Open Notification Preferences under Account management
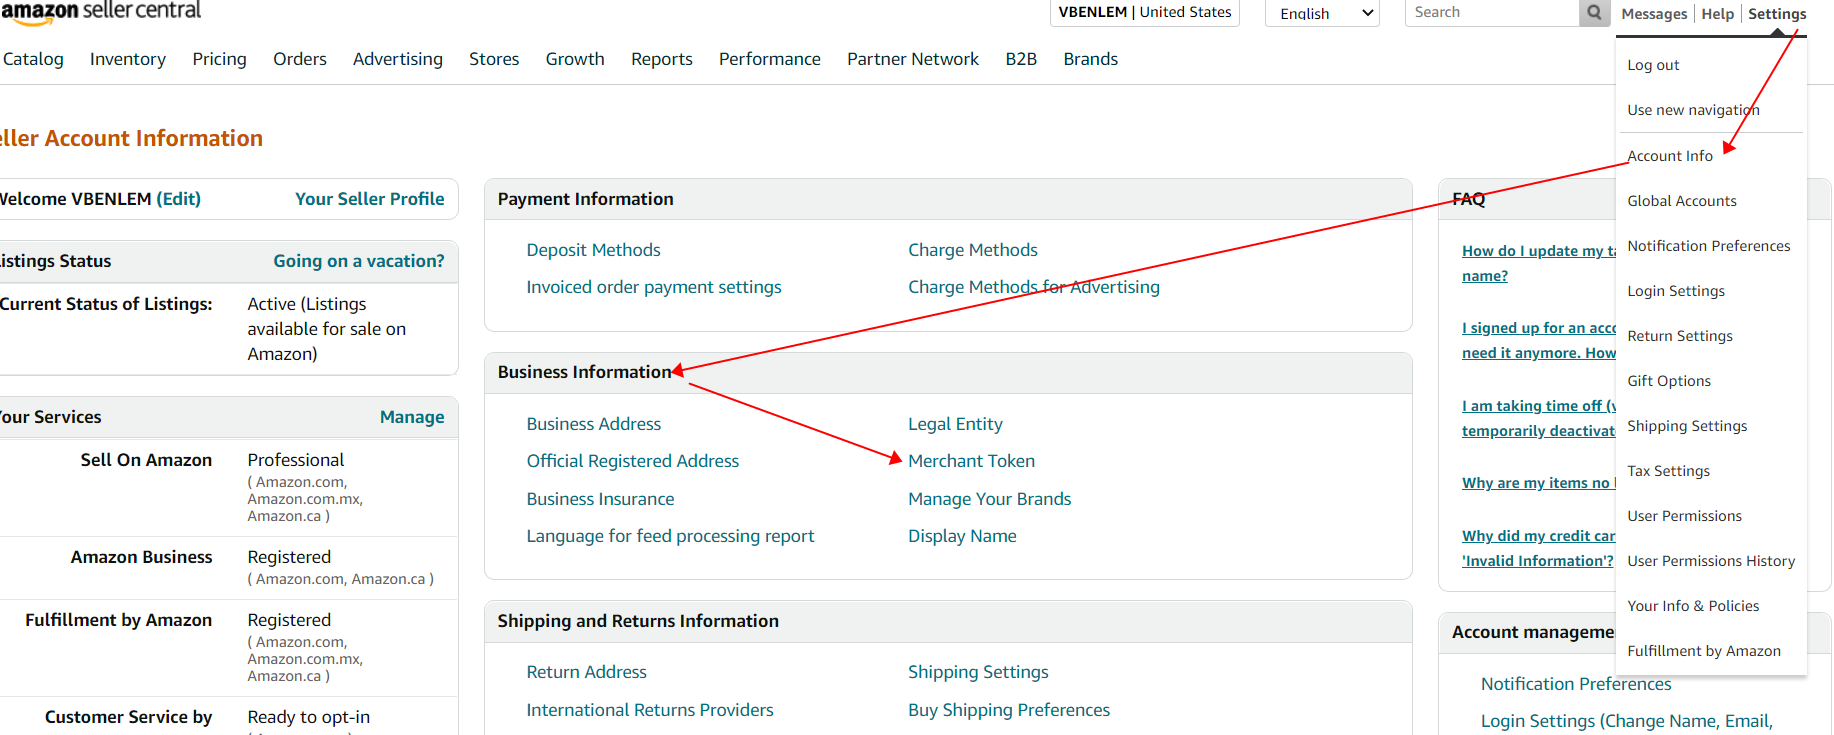Viewport: 1834px width, 735px height. pos(1576,684)
